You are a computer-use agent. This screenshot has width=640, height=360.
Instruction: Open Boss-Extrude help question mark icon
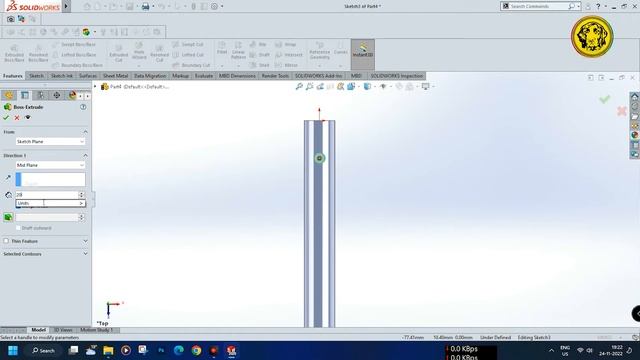tap(83, 107)
